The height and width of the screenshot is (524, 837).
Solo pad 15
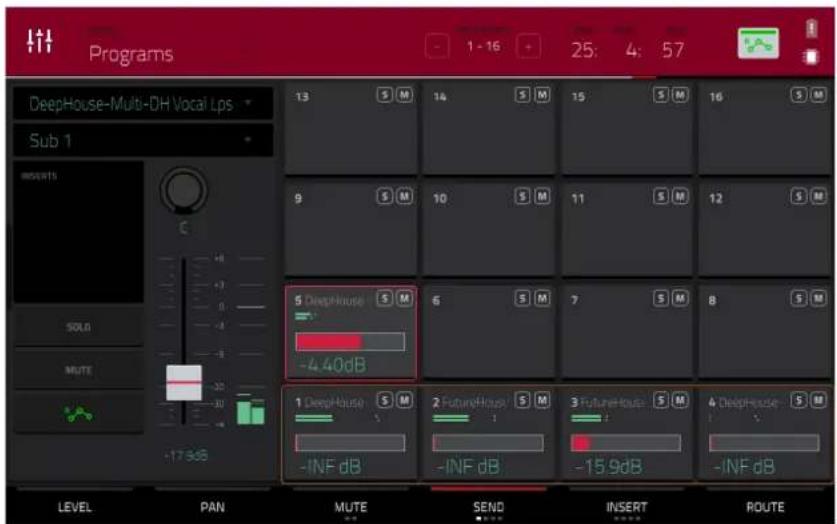tap(661, 95)
